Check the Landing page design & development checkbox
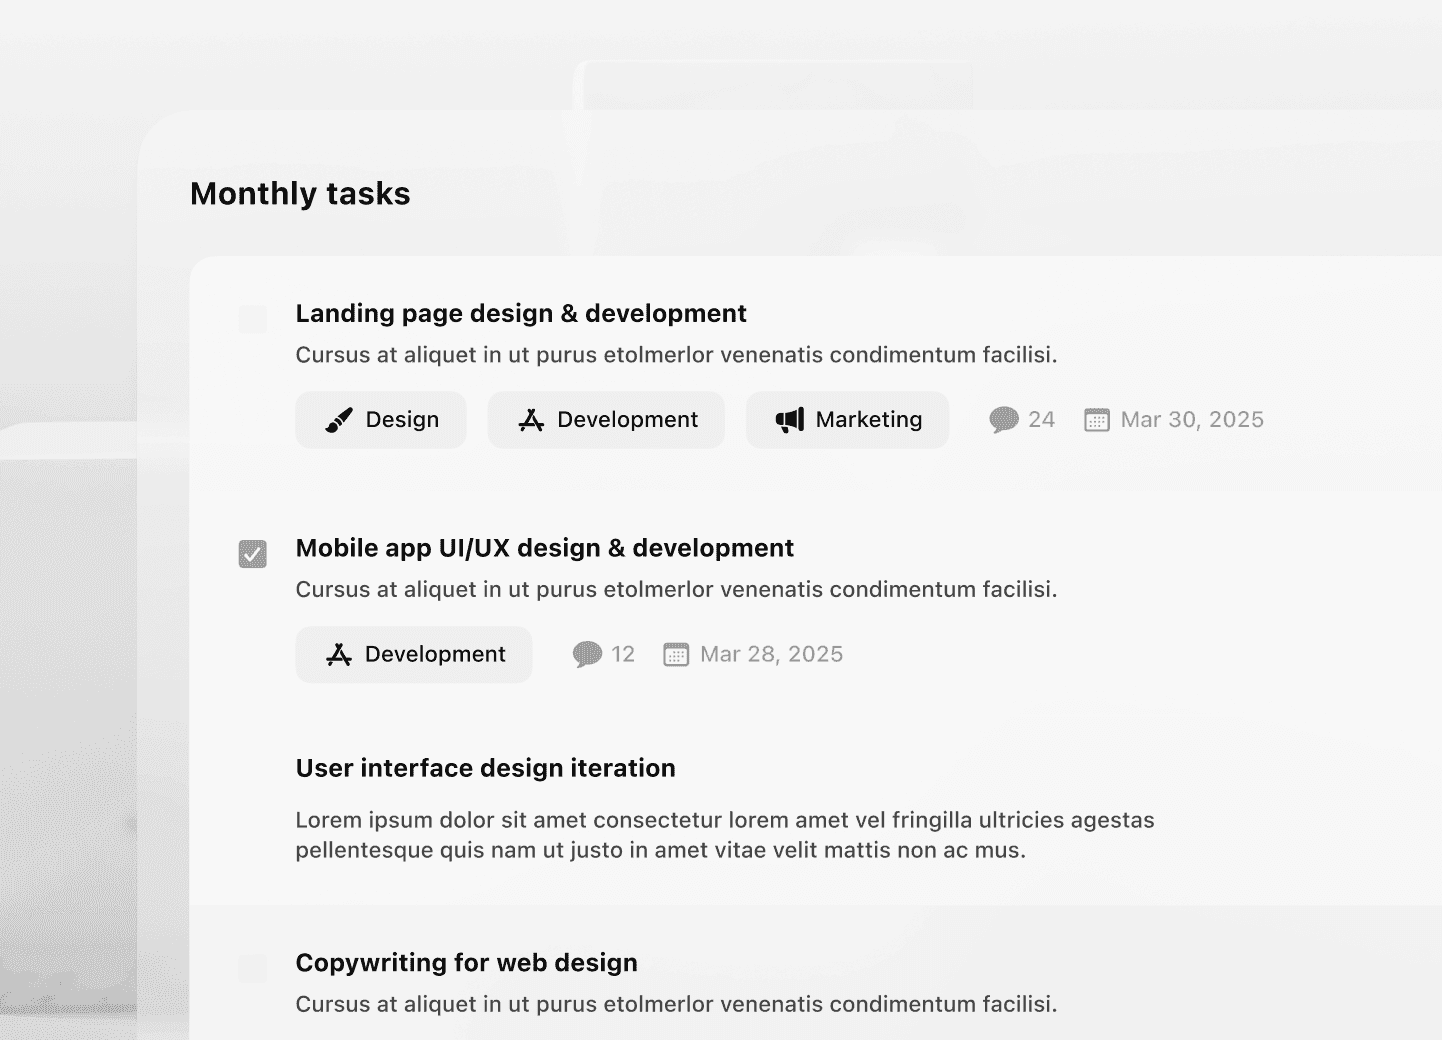This screenshot has height=1040, width=1442. coord(253,320)
